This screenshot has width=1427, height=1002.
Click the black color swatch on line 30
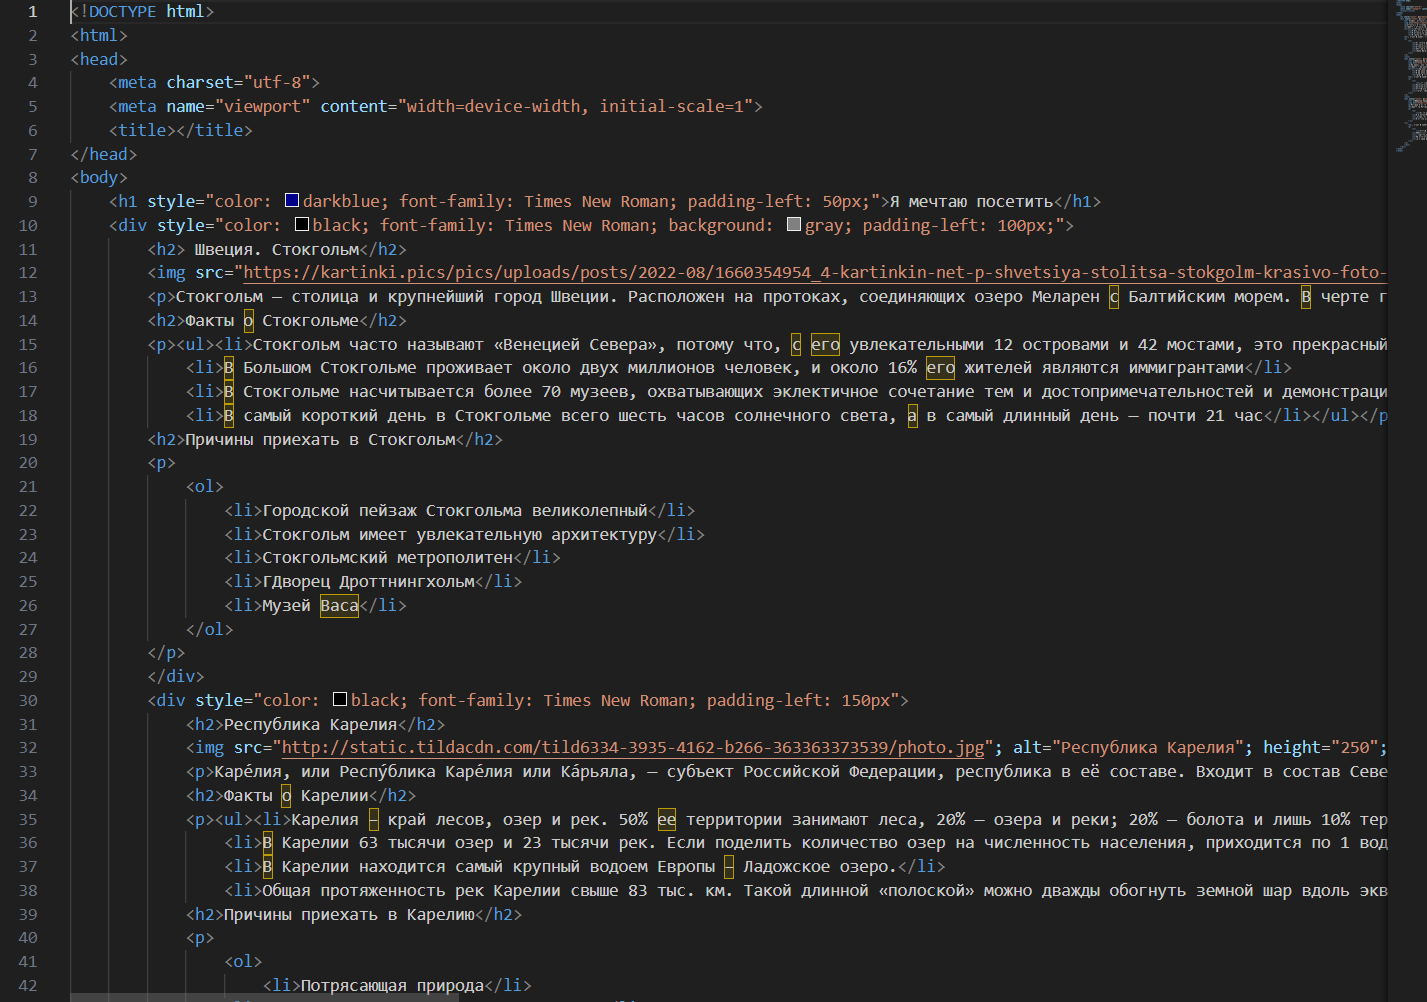[x=340, y=700]
